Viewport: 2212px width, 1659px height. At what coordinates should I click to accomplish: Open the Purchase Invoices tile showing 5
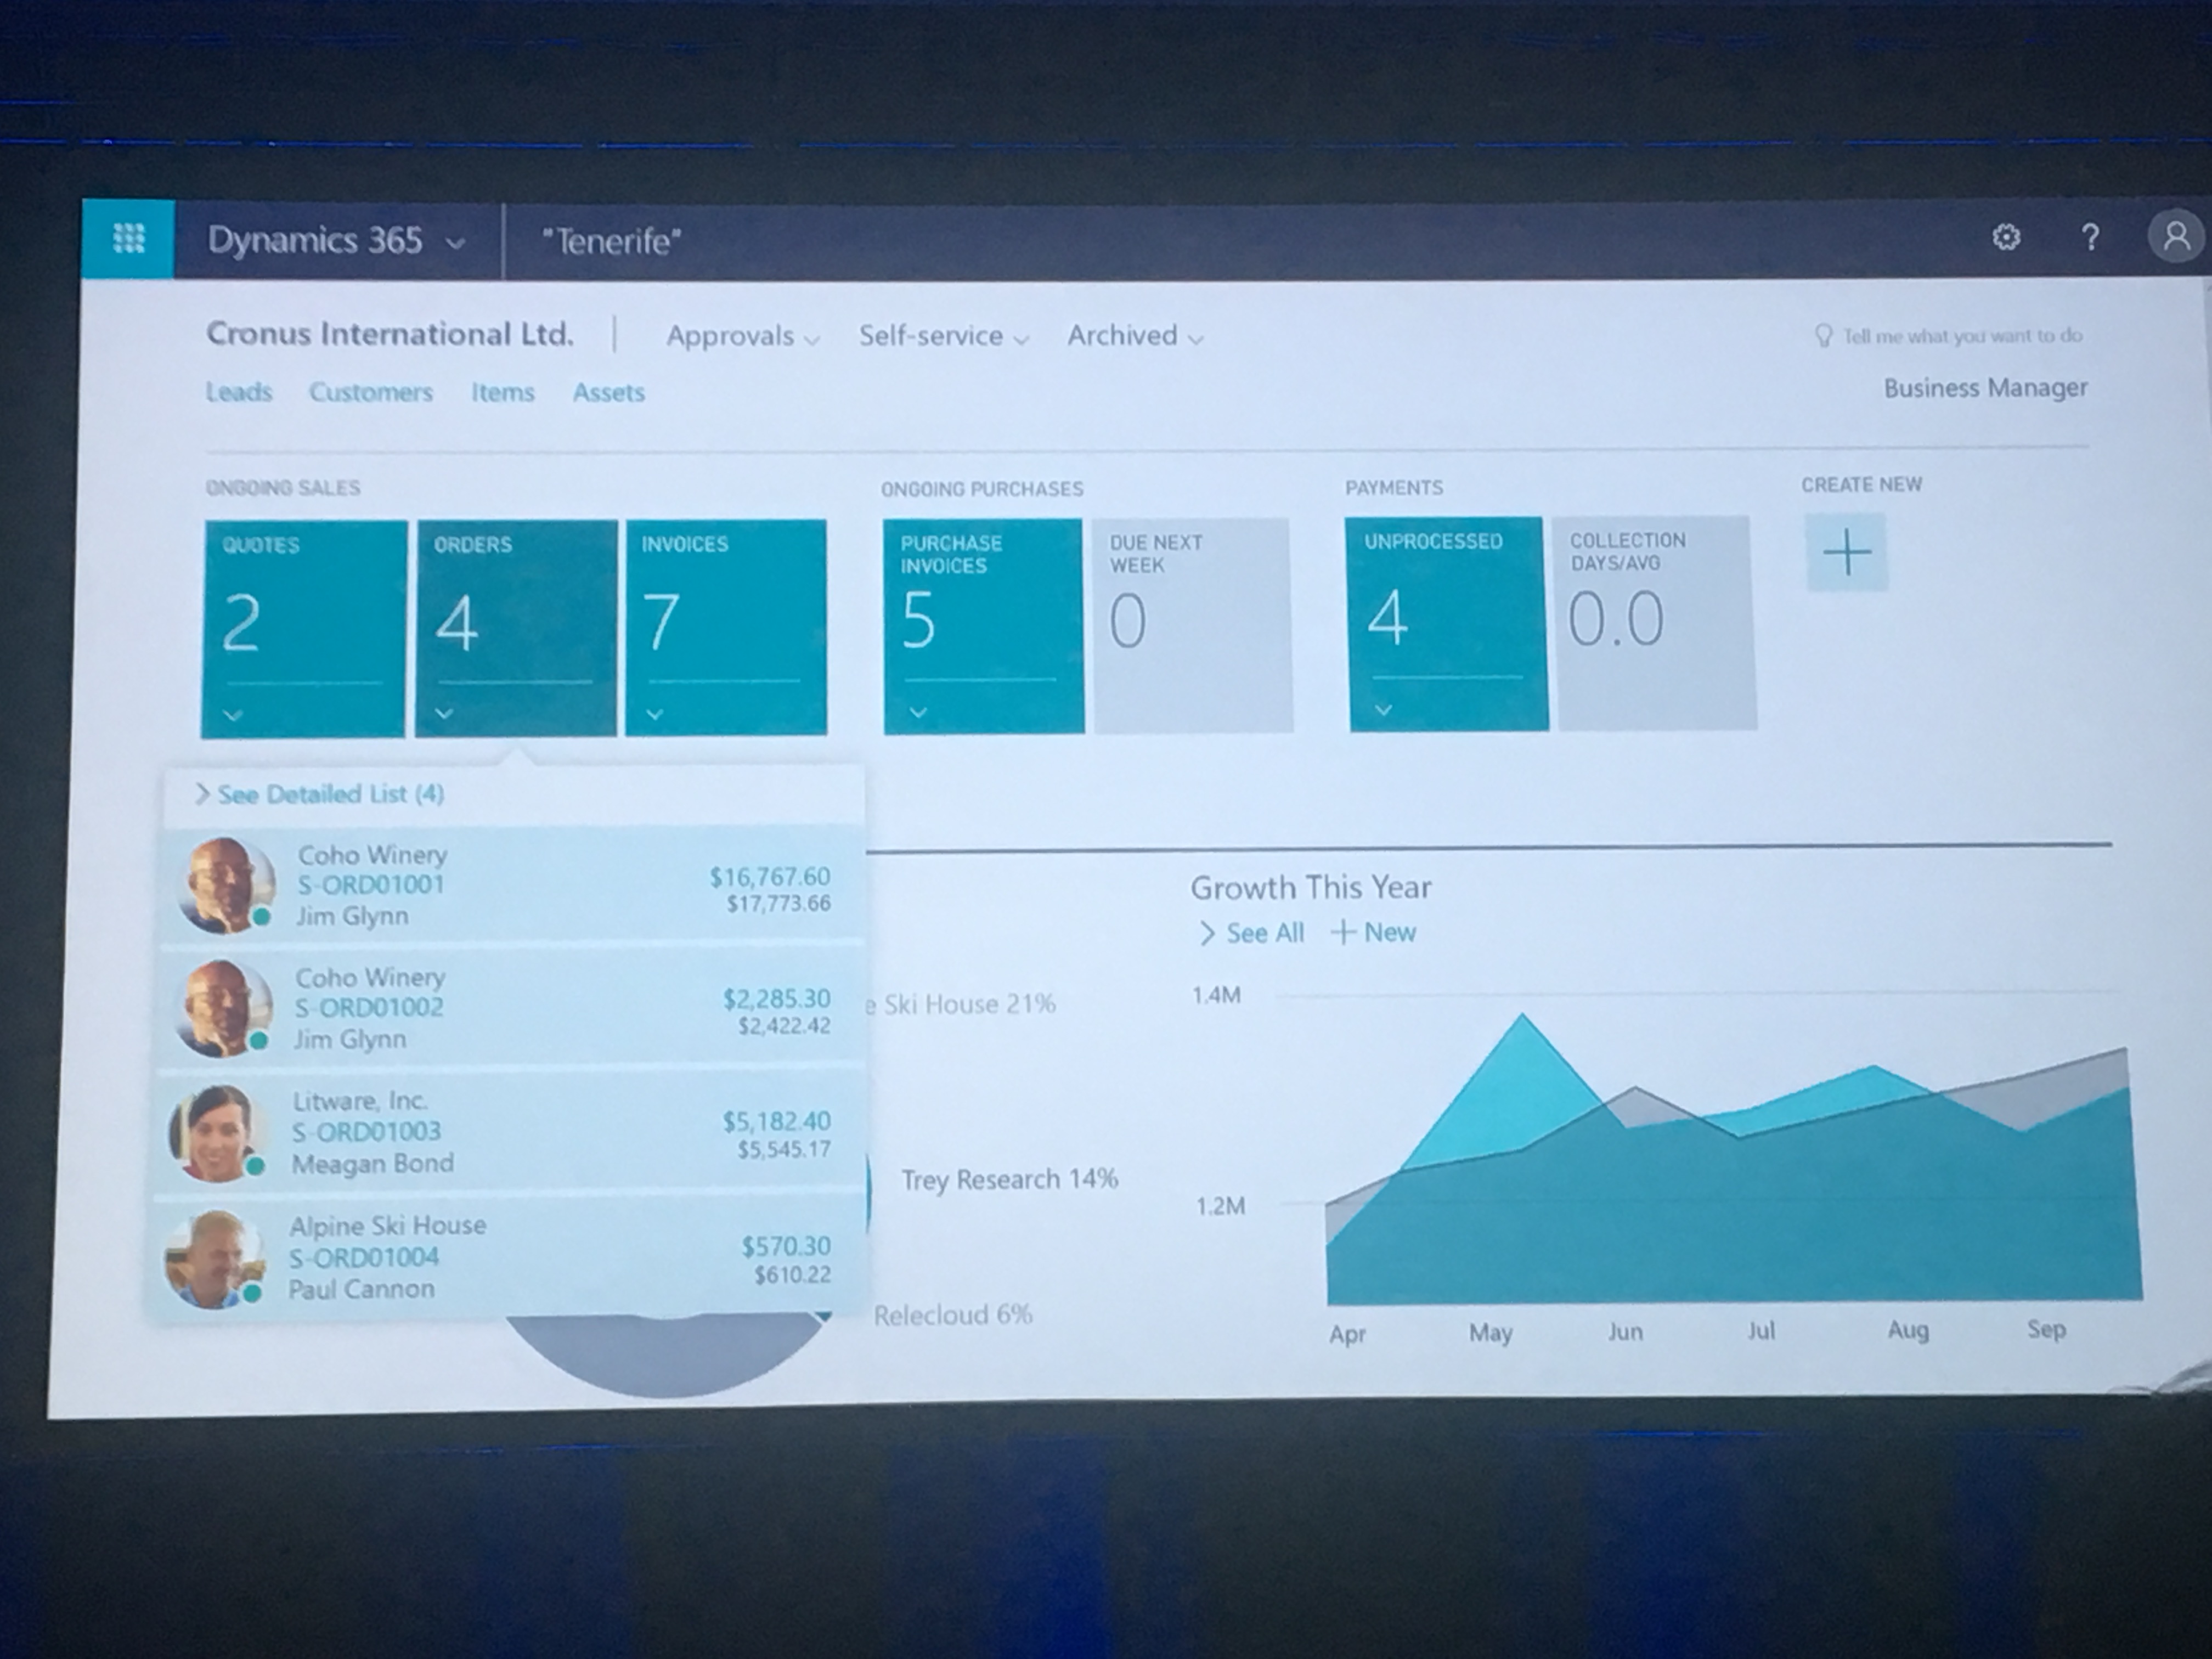(983, 626)
